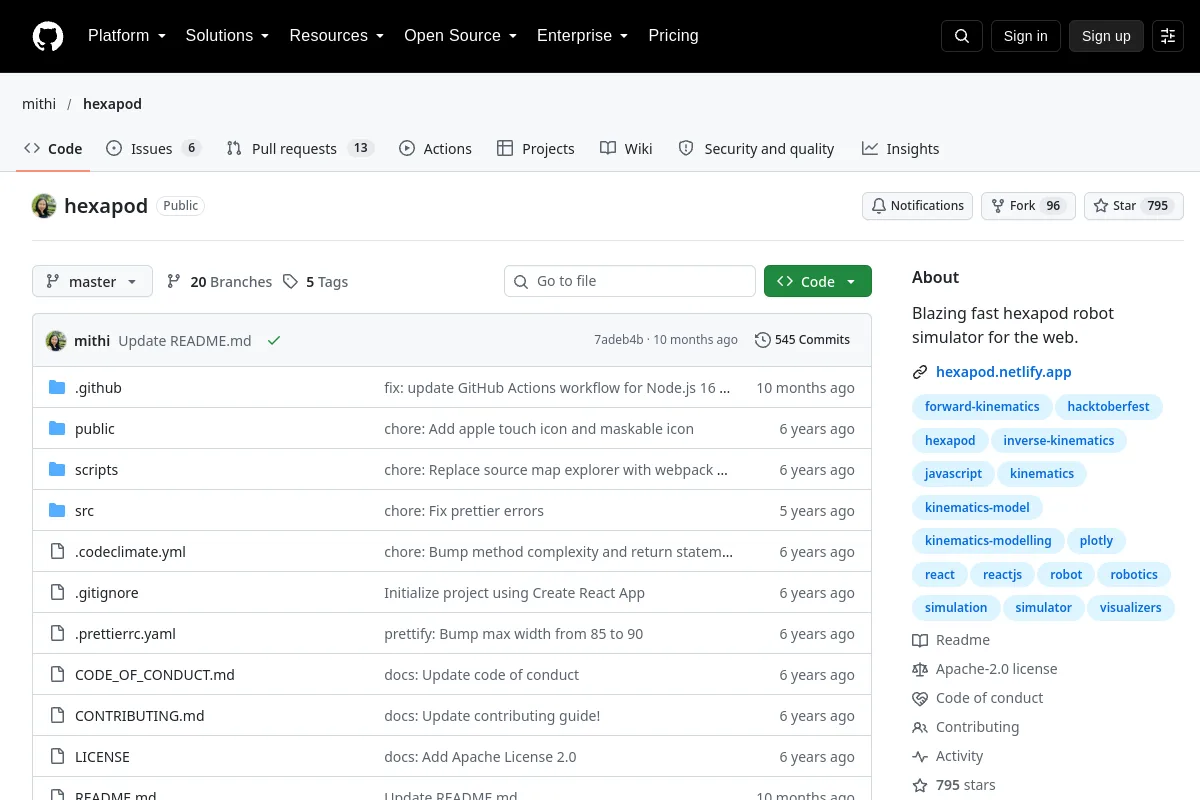Click the Notifications button
The height and width of the screenshot is (800, 1200).
[917, 206]
